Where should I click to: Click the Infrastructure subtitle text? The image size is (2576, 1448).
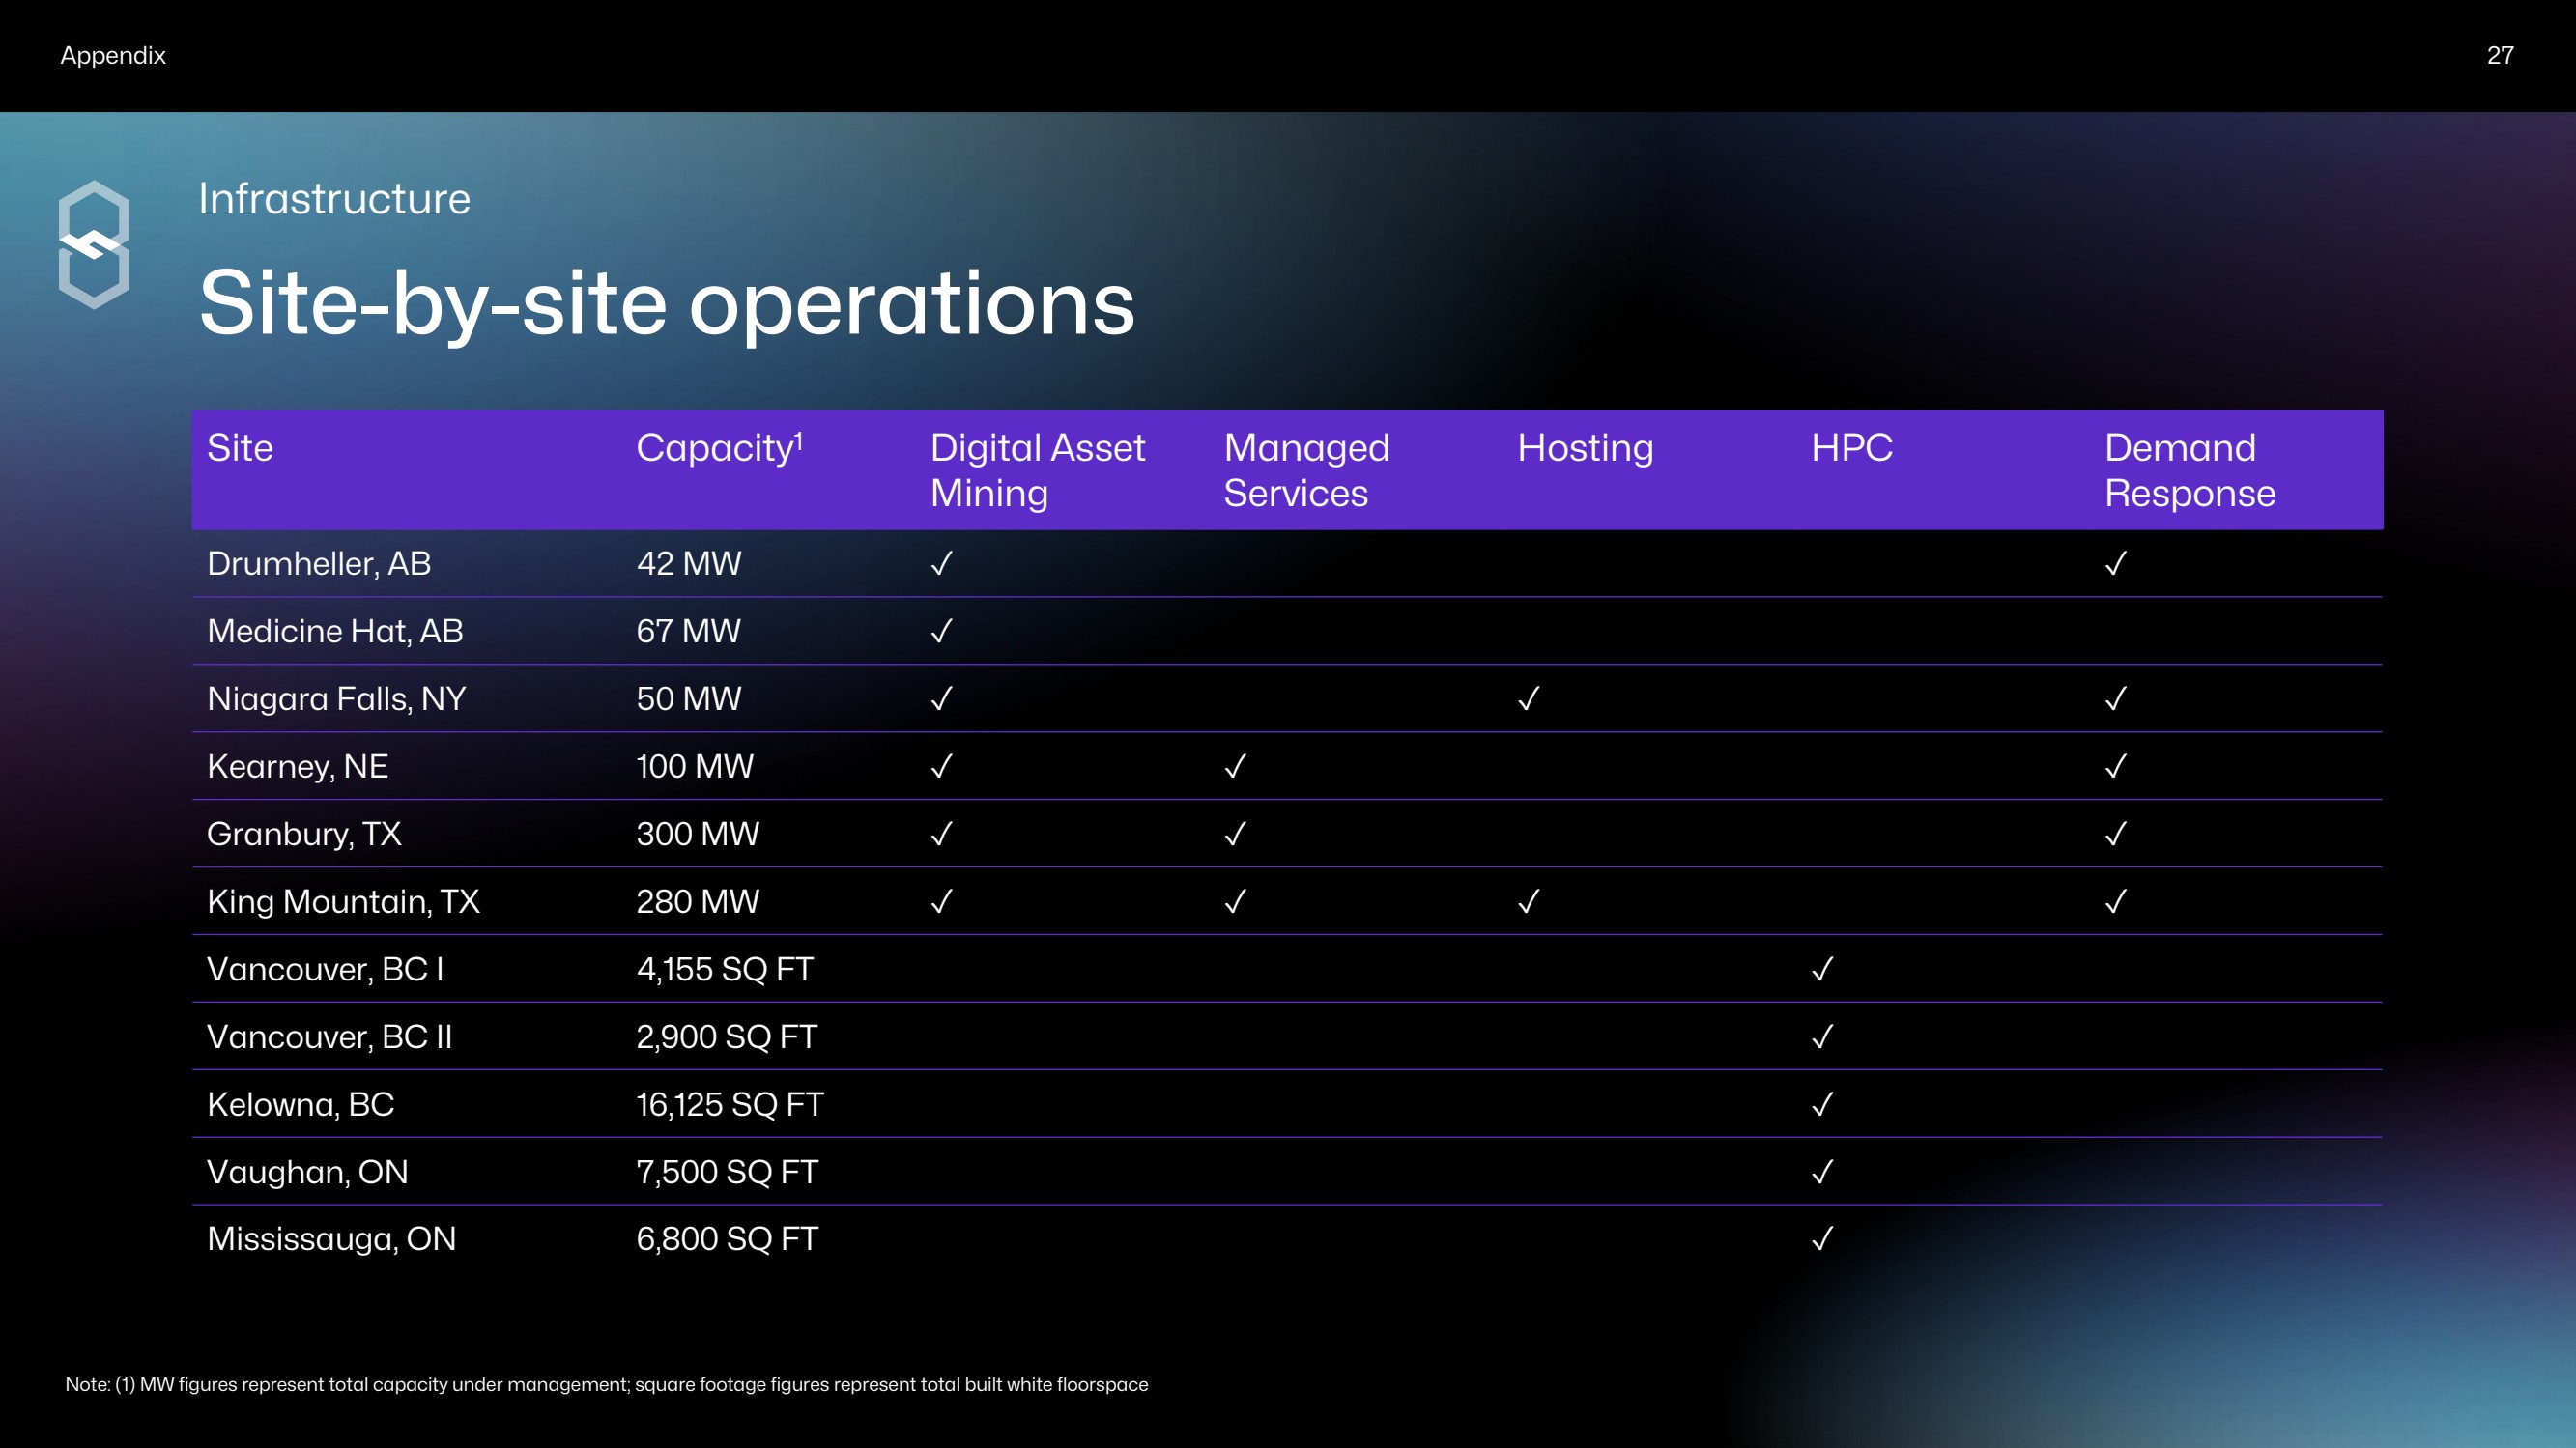click(334, 199)
